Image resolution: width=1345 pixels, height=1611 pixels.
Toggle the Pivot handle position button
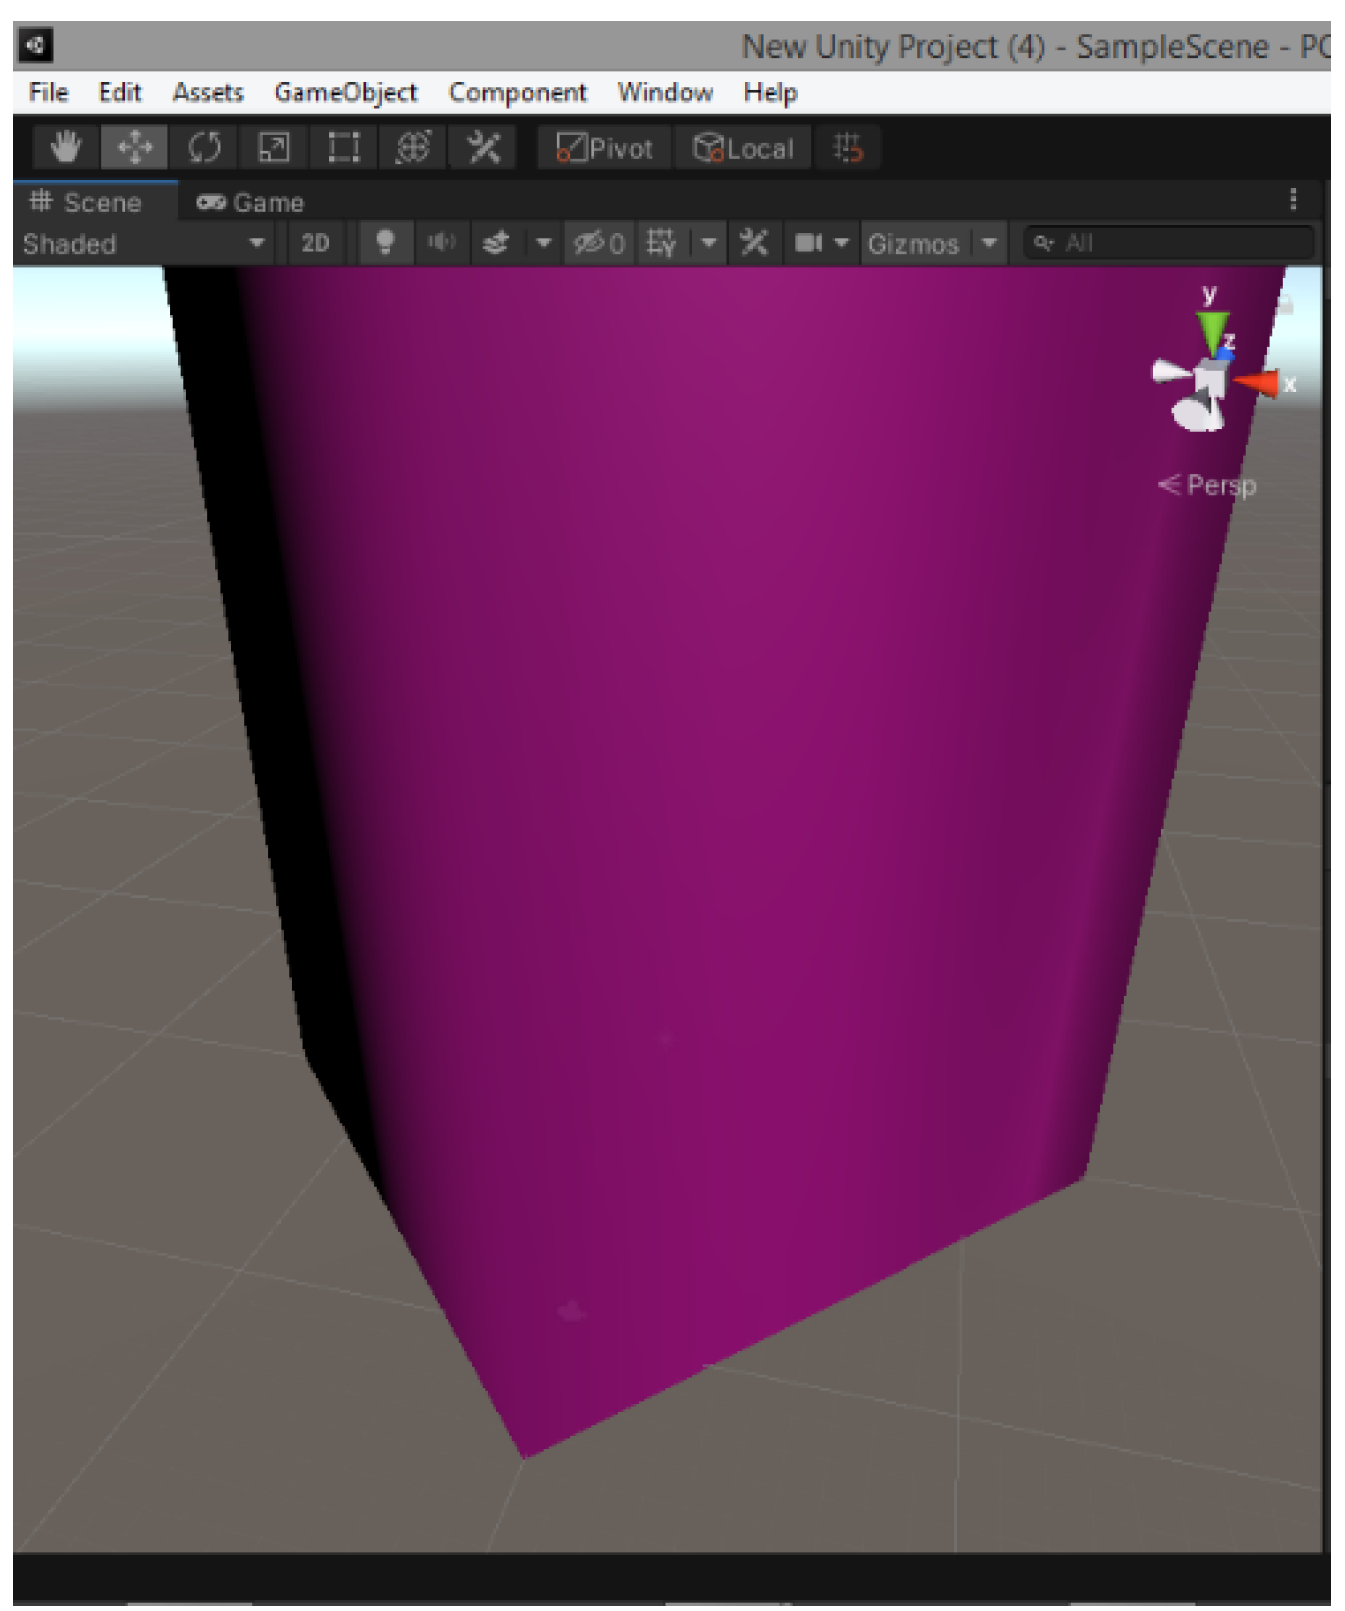coord(604,148)
